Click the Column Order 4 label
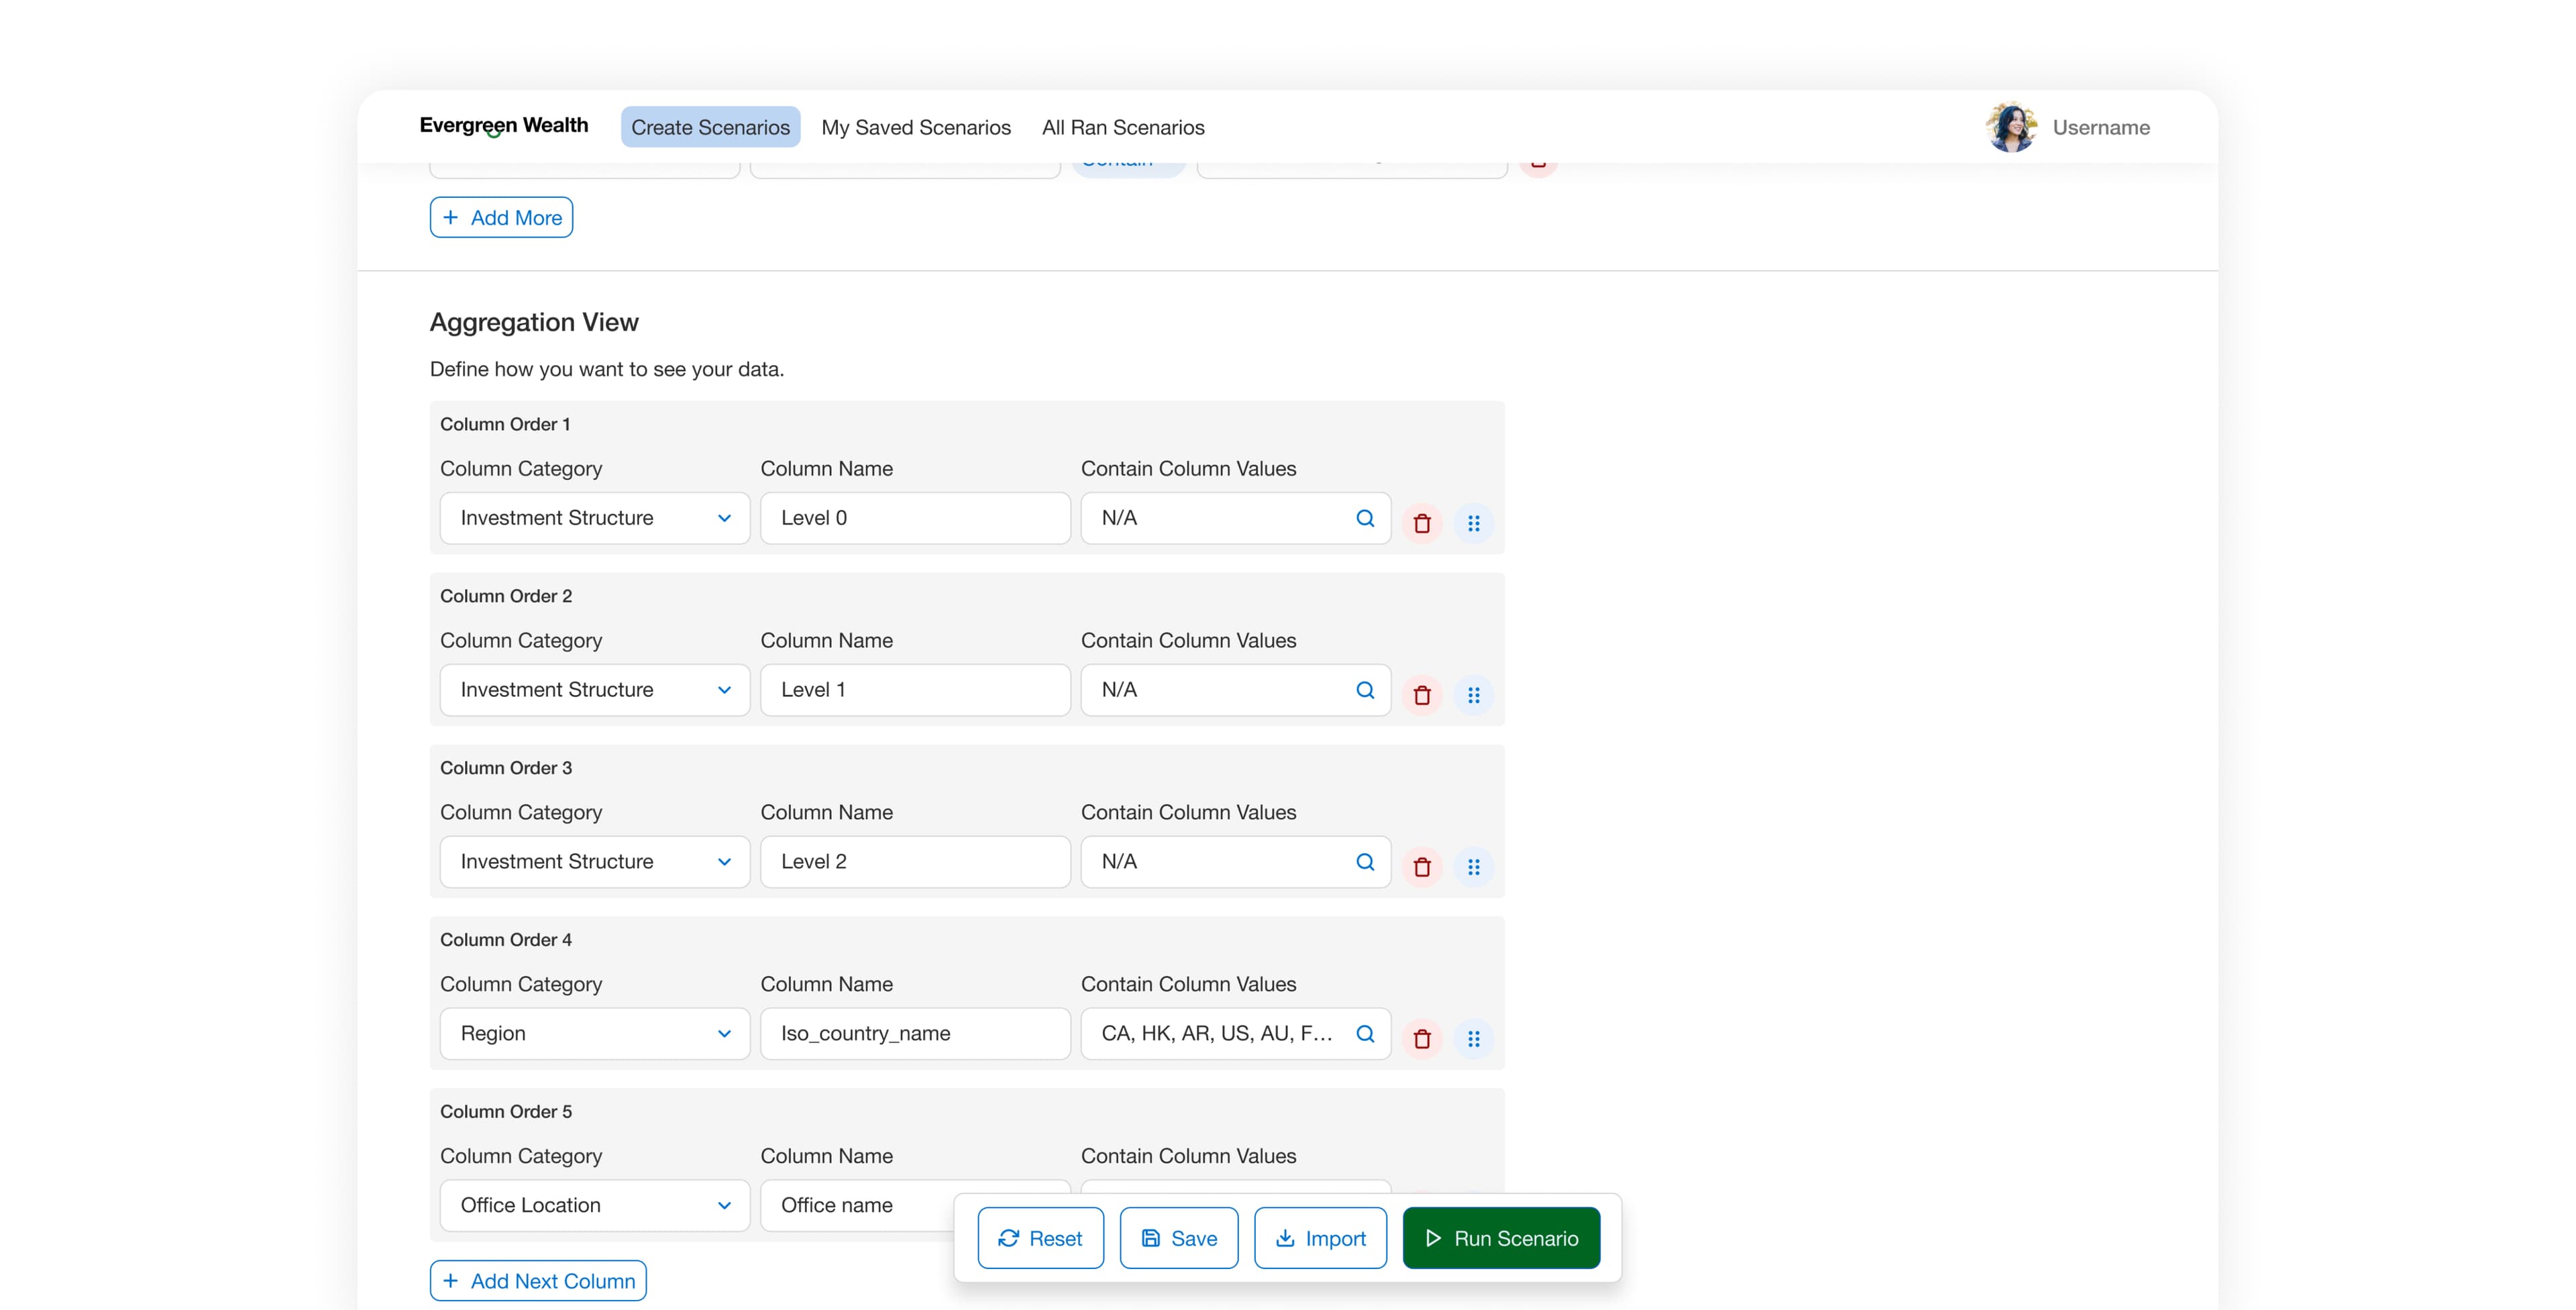2576x1310 pixels. pyautogui.click(x=506, y=939)
